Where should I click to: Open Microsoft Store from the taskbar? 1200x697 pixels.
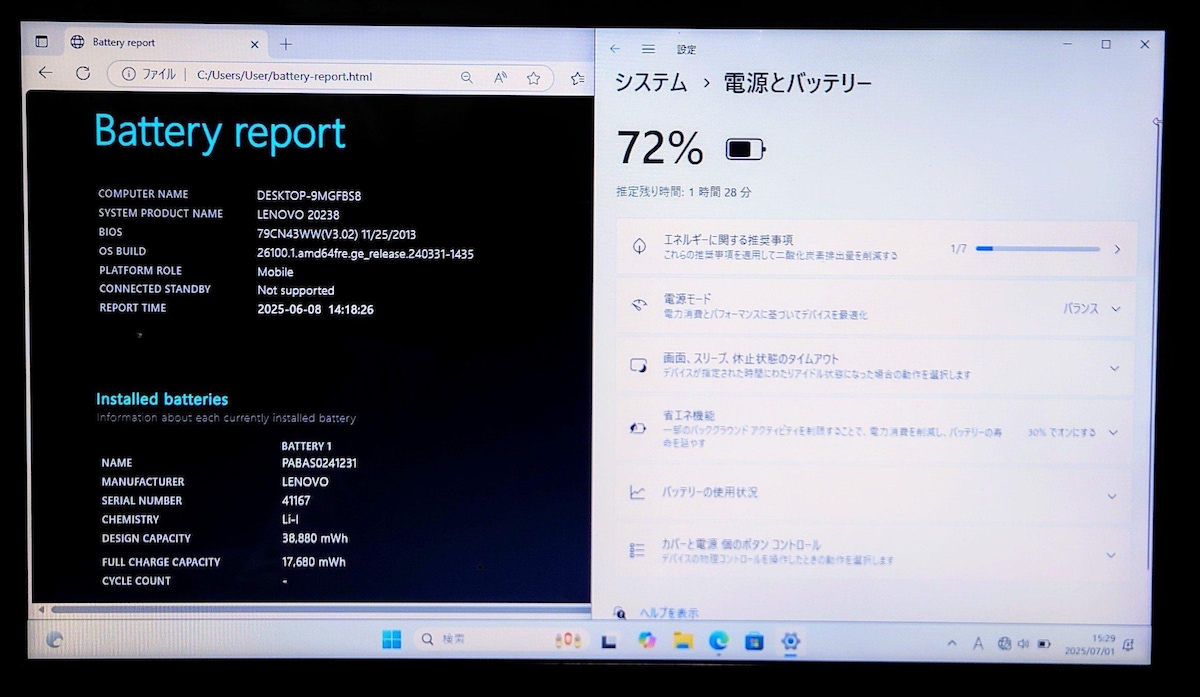pos(755,641)
